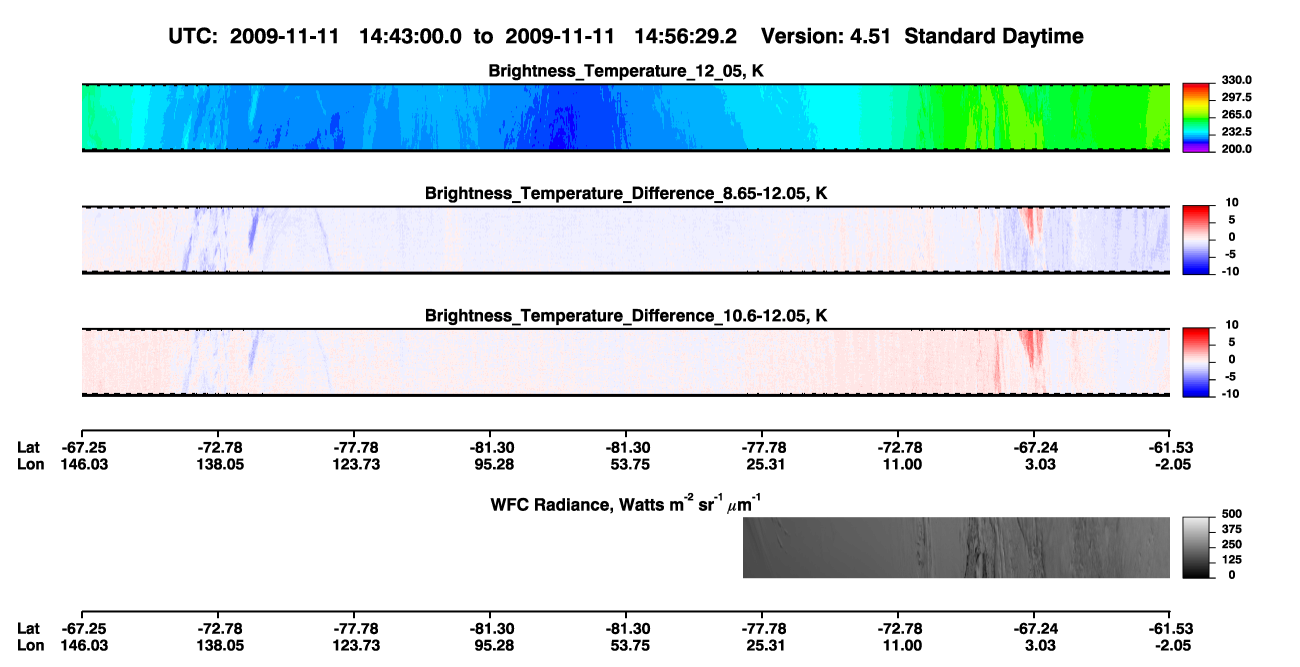Click Lon 95.28 on the axis under temperature panels
Screen dimensions: 1300x667
[490, 464]
